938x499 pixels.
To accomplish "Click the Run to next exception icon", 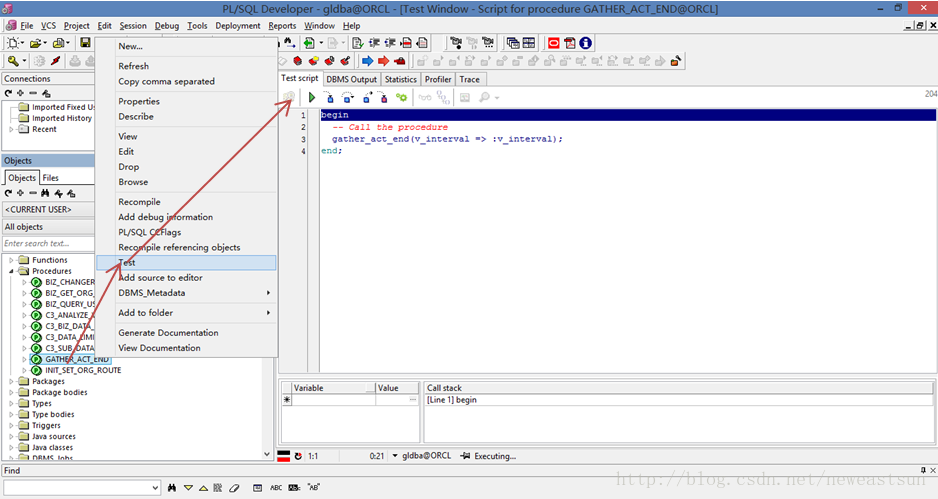I will click(x=383, y=97).
